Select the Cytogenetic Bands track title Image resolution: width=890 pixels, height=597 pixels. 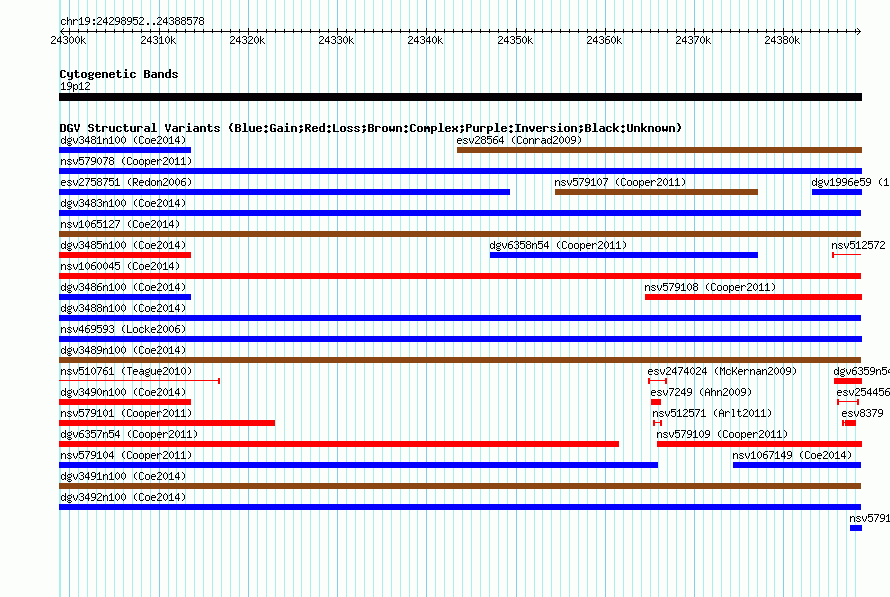[119, 74]
